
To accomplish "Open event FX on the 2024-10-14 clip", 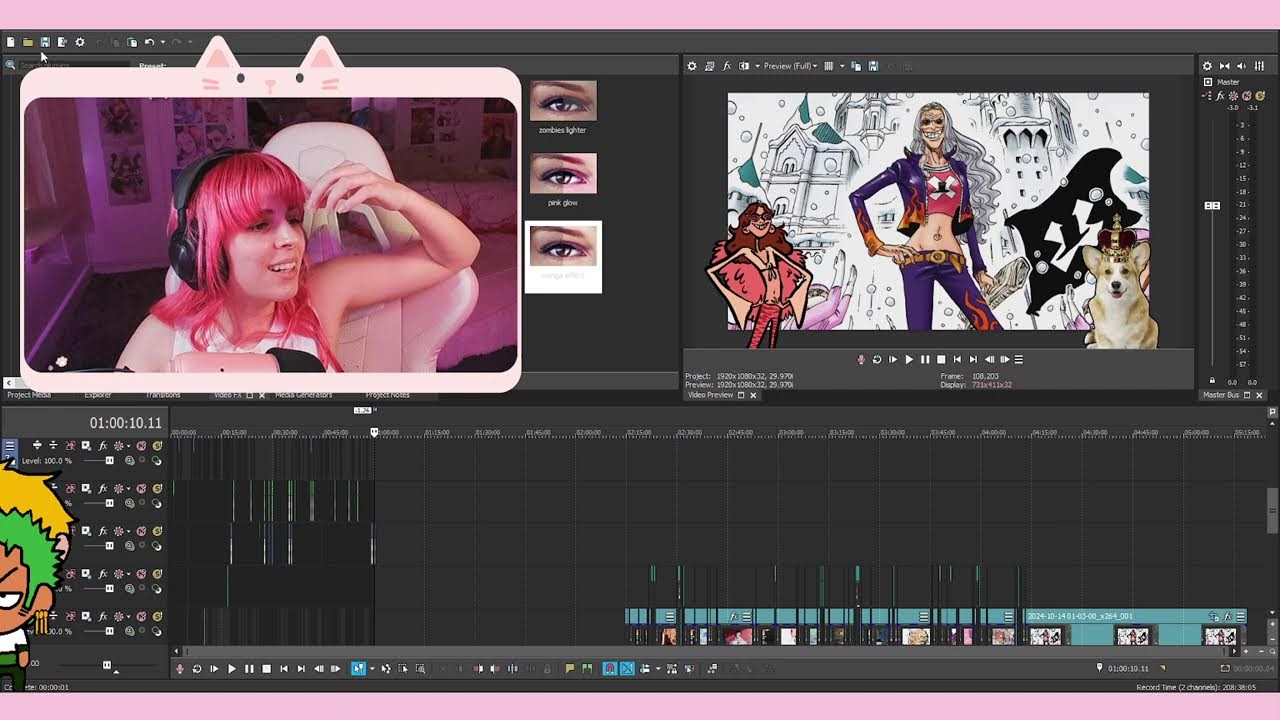I will pos(1227,617).
